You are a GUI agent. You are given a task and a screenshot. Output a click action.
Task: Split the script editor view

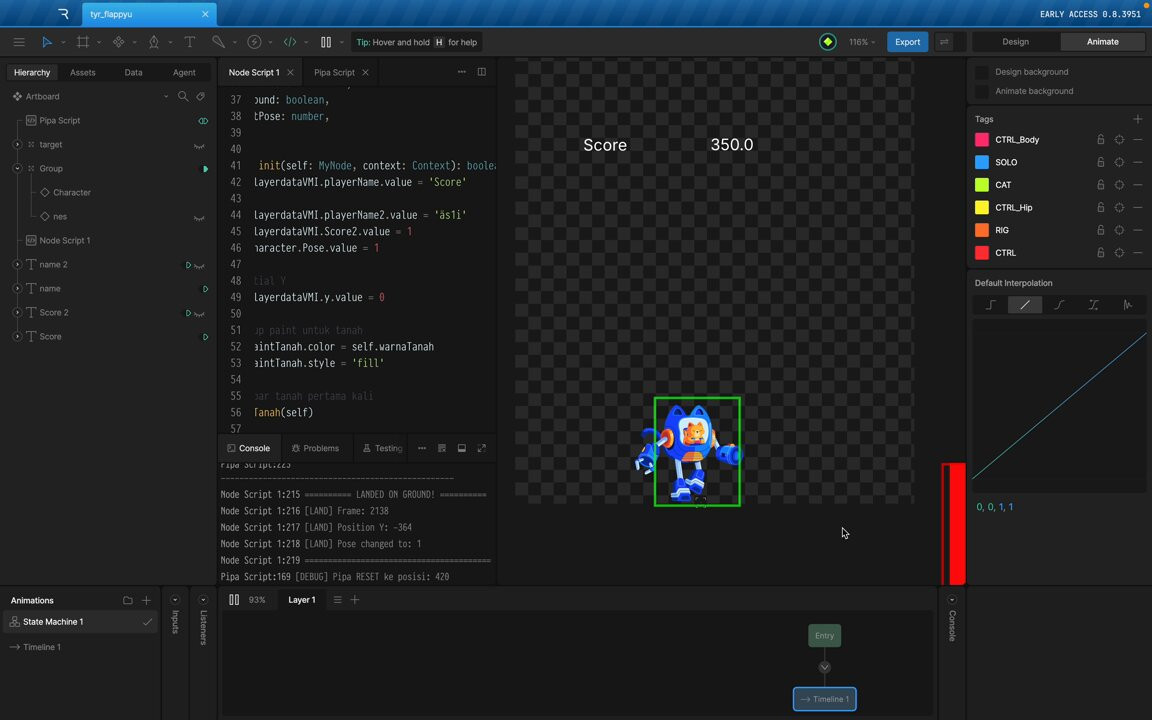pyautogui.click(x=481, y=72)
